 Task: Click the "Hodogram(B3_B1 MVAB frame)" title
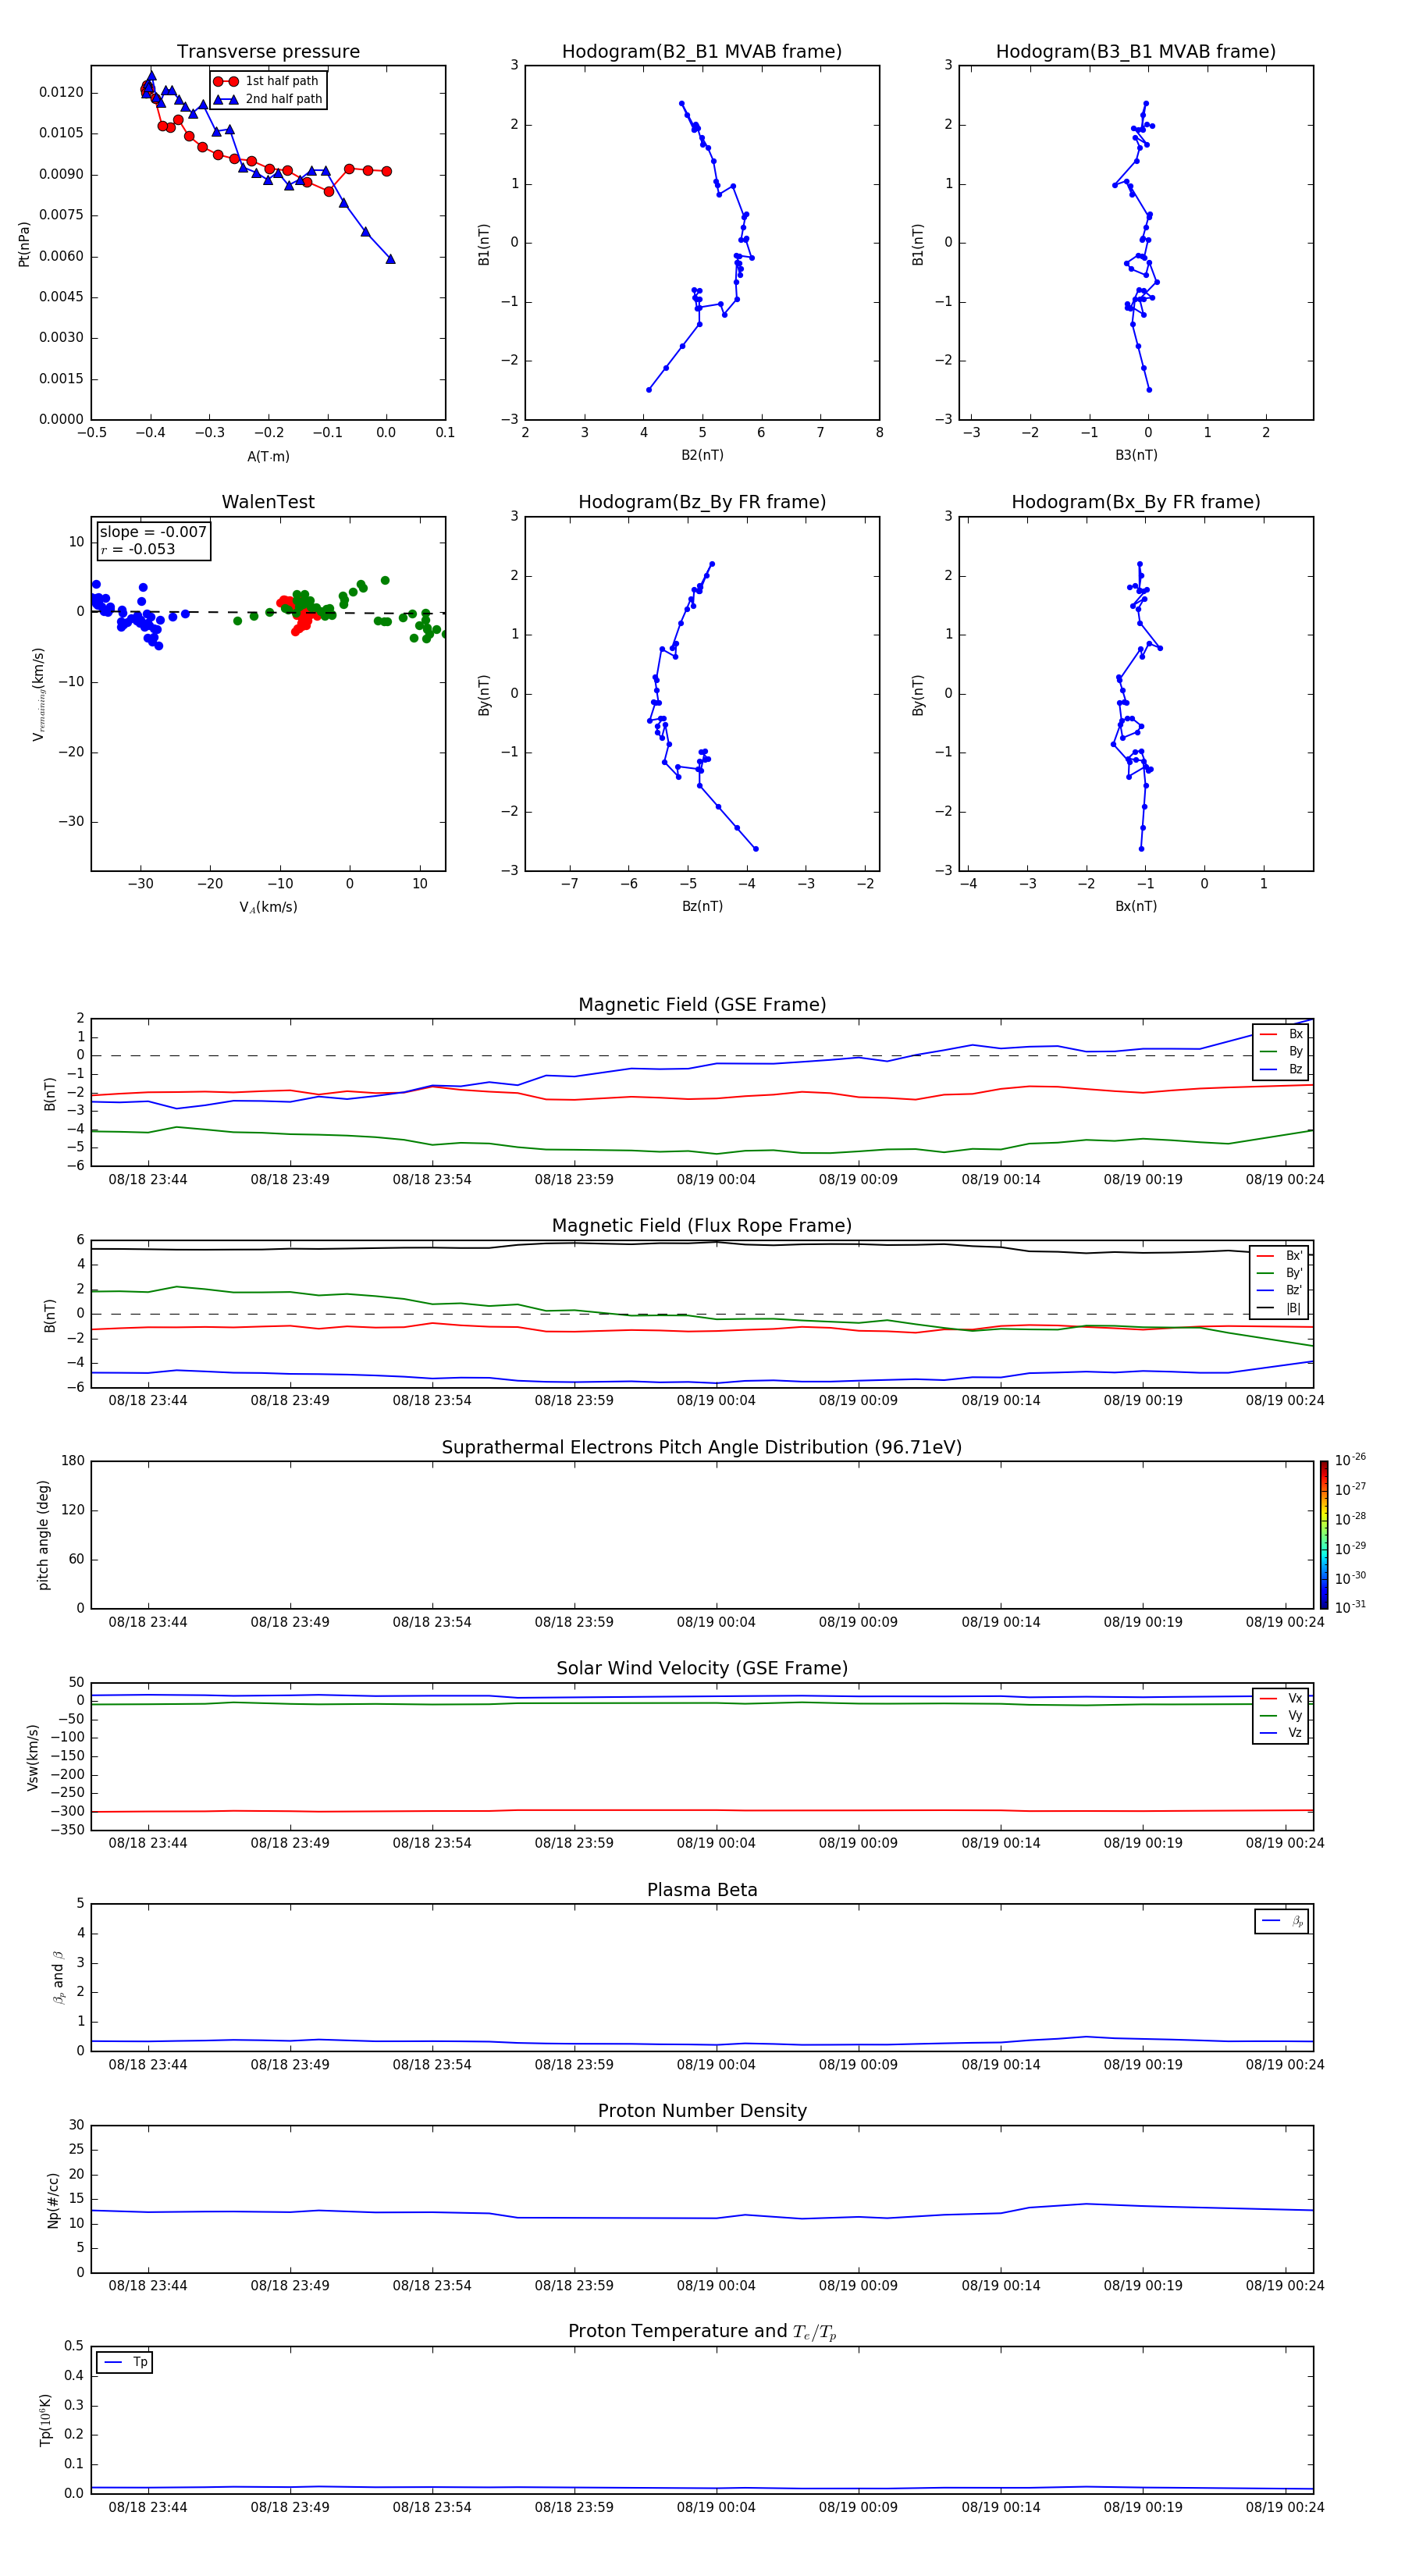click(x=1136, y=52)
